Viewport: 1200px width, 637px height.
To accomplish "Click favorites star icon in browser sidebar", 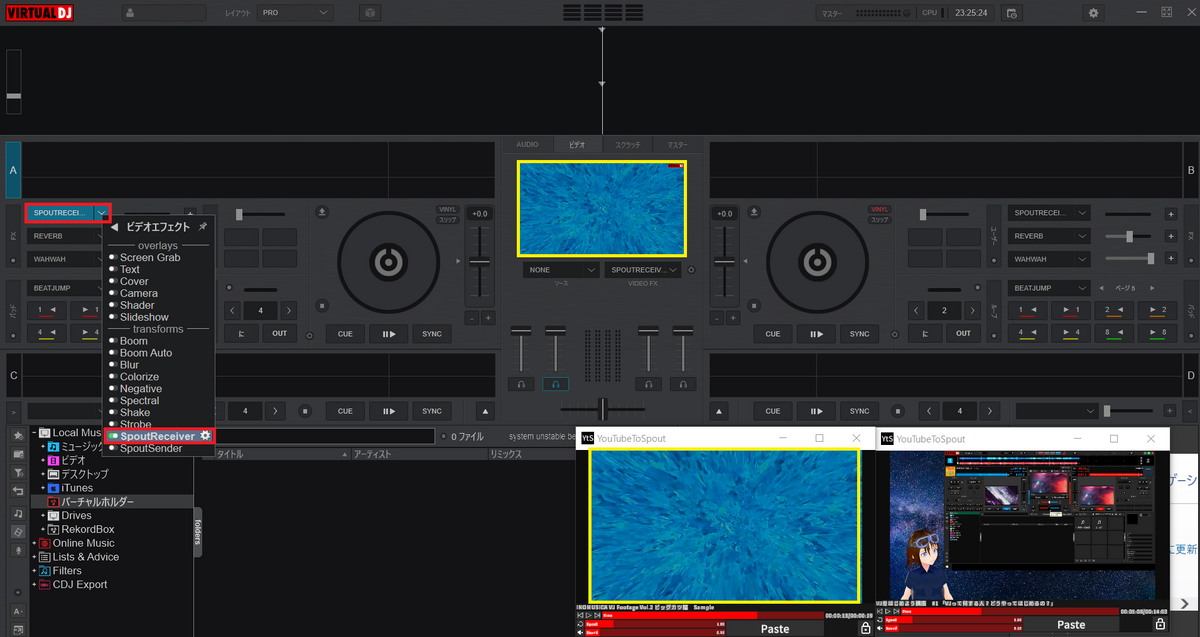I will 18,436.
